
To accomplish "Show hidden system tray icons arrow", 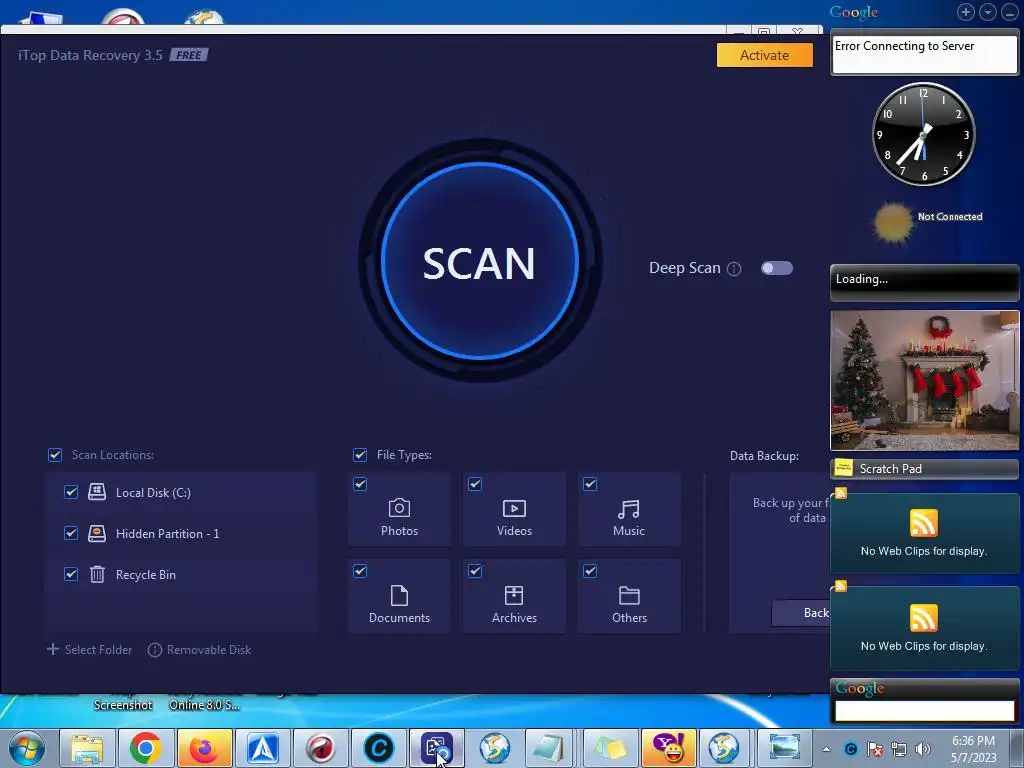I will click(x=826, y=749).
